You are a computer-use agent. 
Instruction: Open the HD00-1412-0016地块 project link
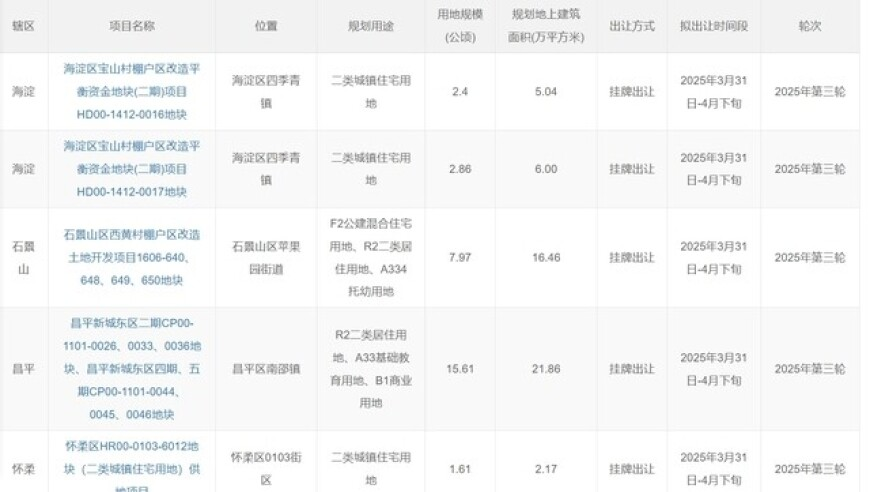click(131, 92)
